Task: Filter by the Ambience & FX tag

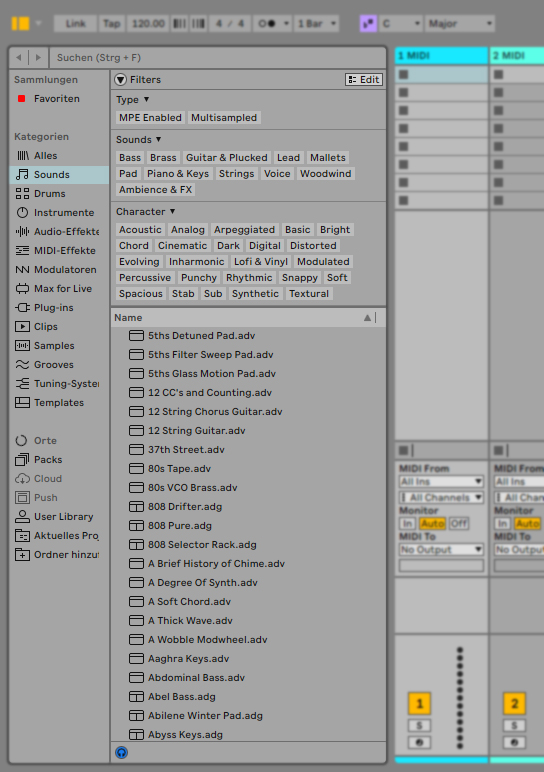Action: 156,190
